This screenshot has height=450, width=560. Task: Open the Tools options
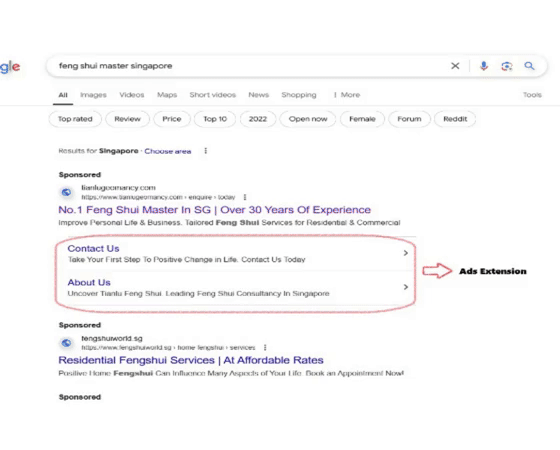click(532, 95)
